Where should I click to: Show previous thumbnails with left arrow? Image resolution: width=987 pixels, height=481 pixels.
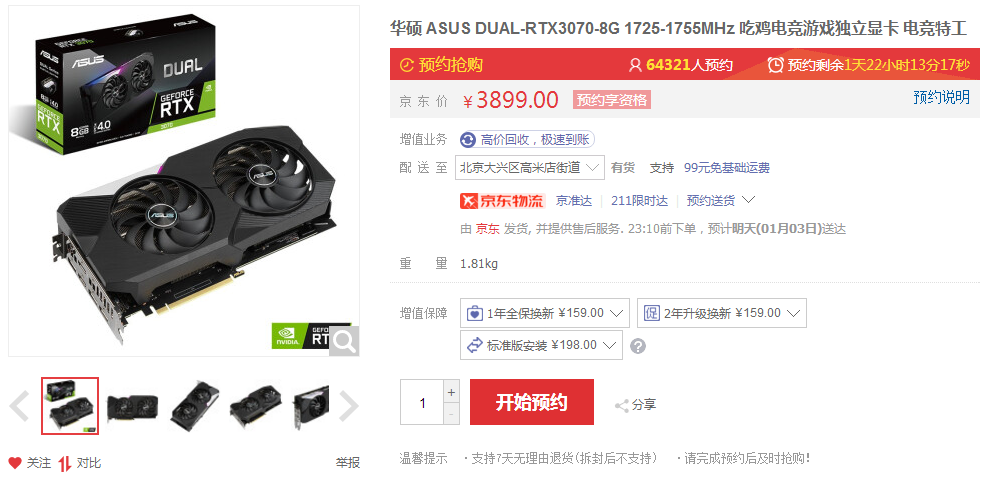(20, 406)
